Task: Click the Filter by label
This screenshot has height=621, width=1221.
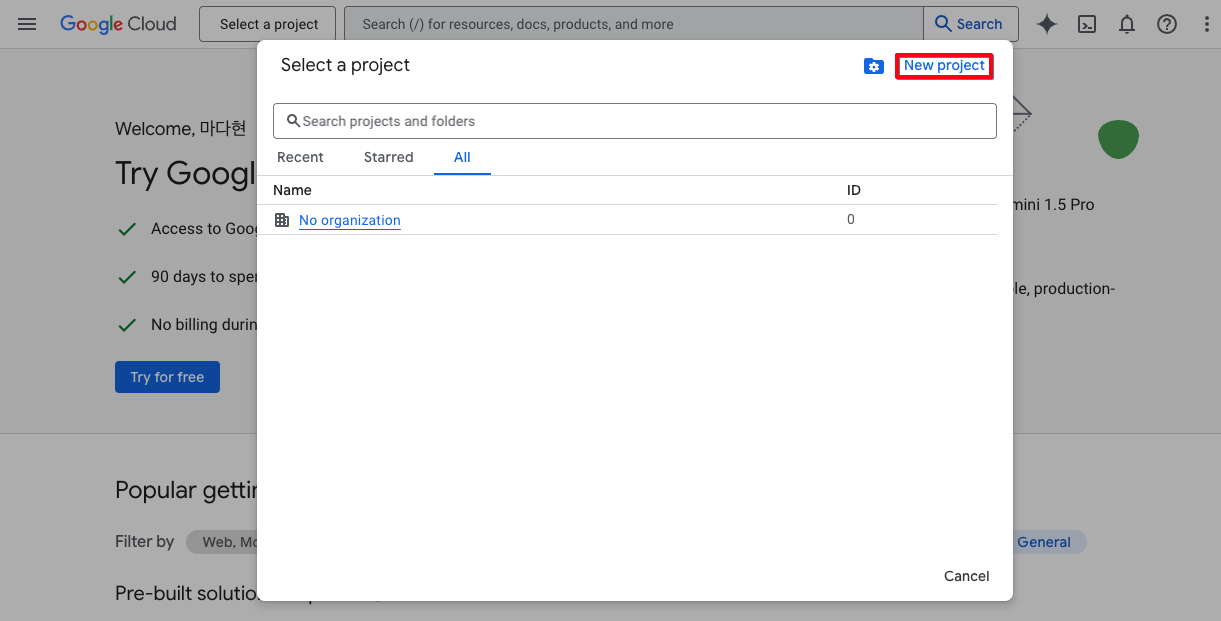Action: coord(144,542)
